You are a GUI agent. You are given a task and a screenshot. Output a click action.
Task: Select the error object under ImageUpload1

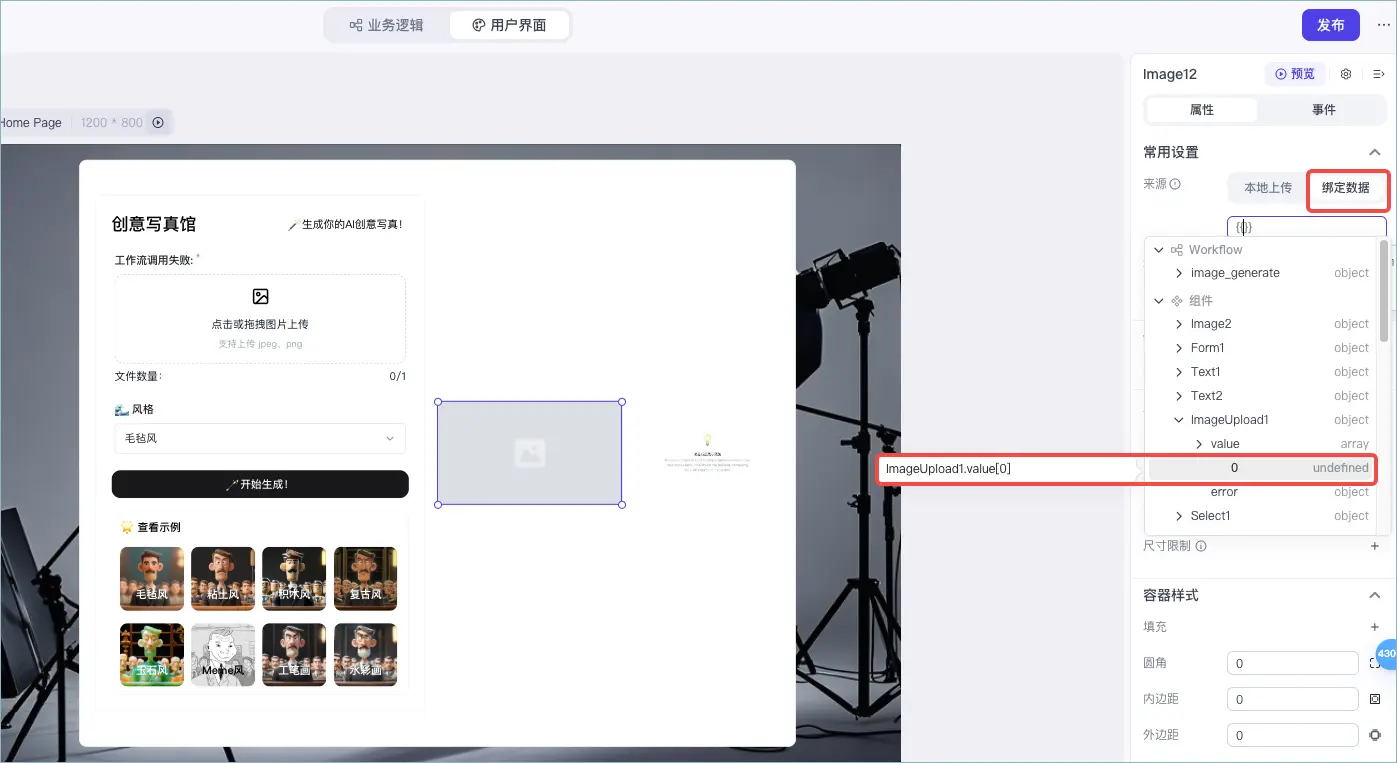coord(1262,492)
